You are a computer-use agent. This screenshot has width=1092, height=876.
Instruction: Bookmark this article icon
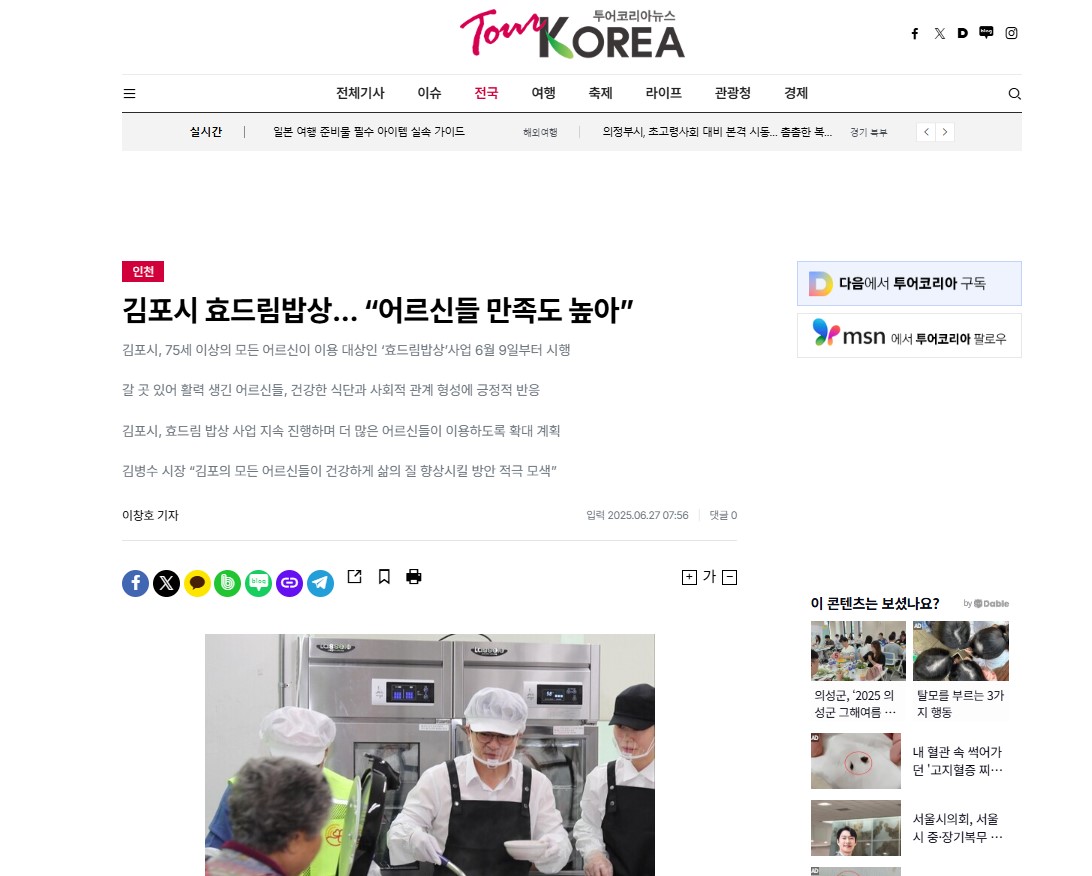(384, 577)
